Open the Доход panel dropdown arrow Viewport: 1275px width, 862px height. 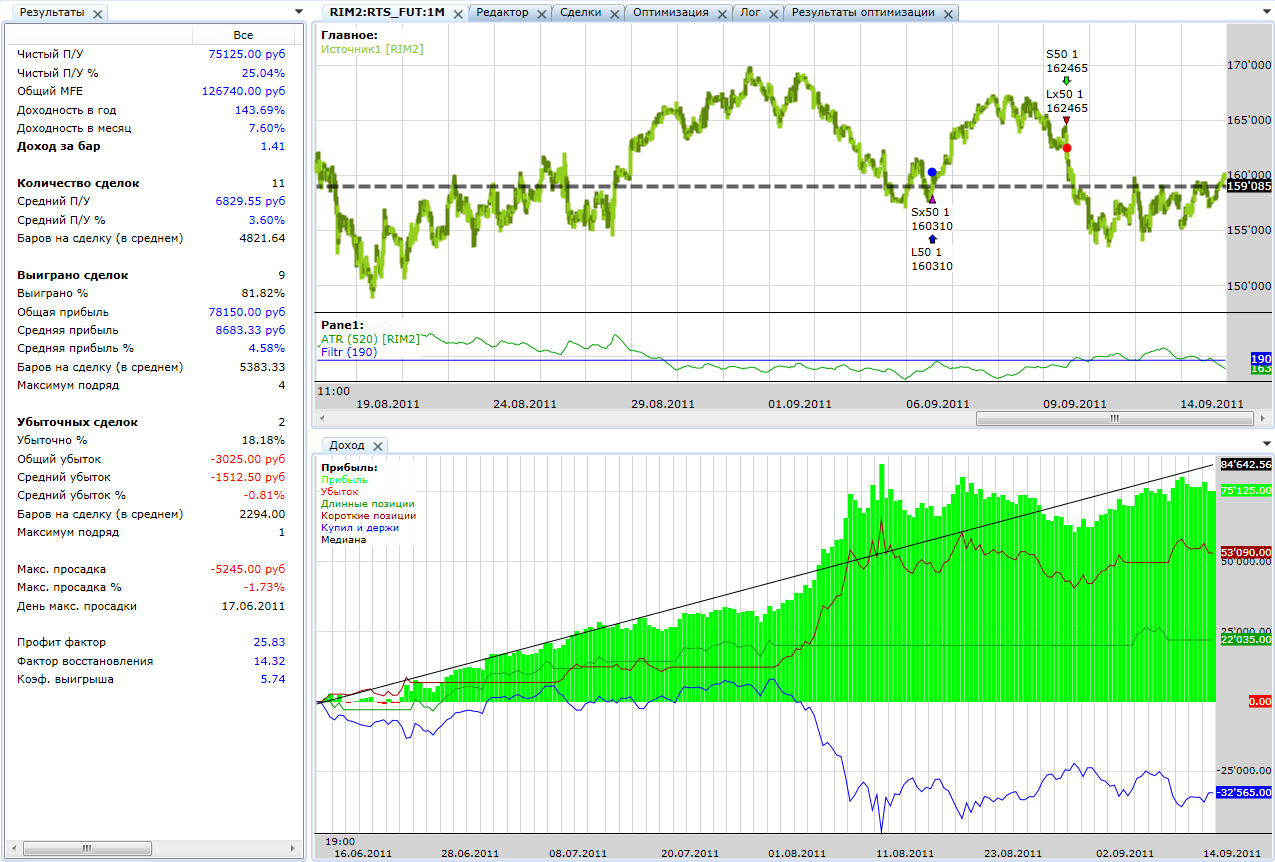tap(1266, 444)
